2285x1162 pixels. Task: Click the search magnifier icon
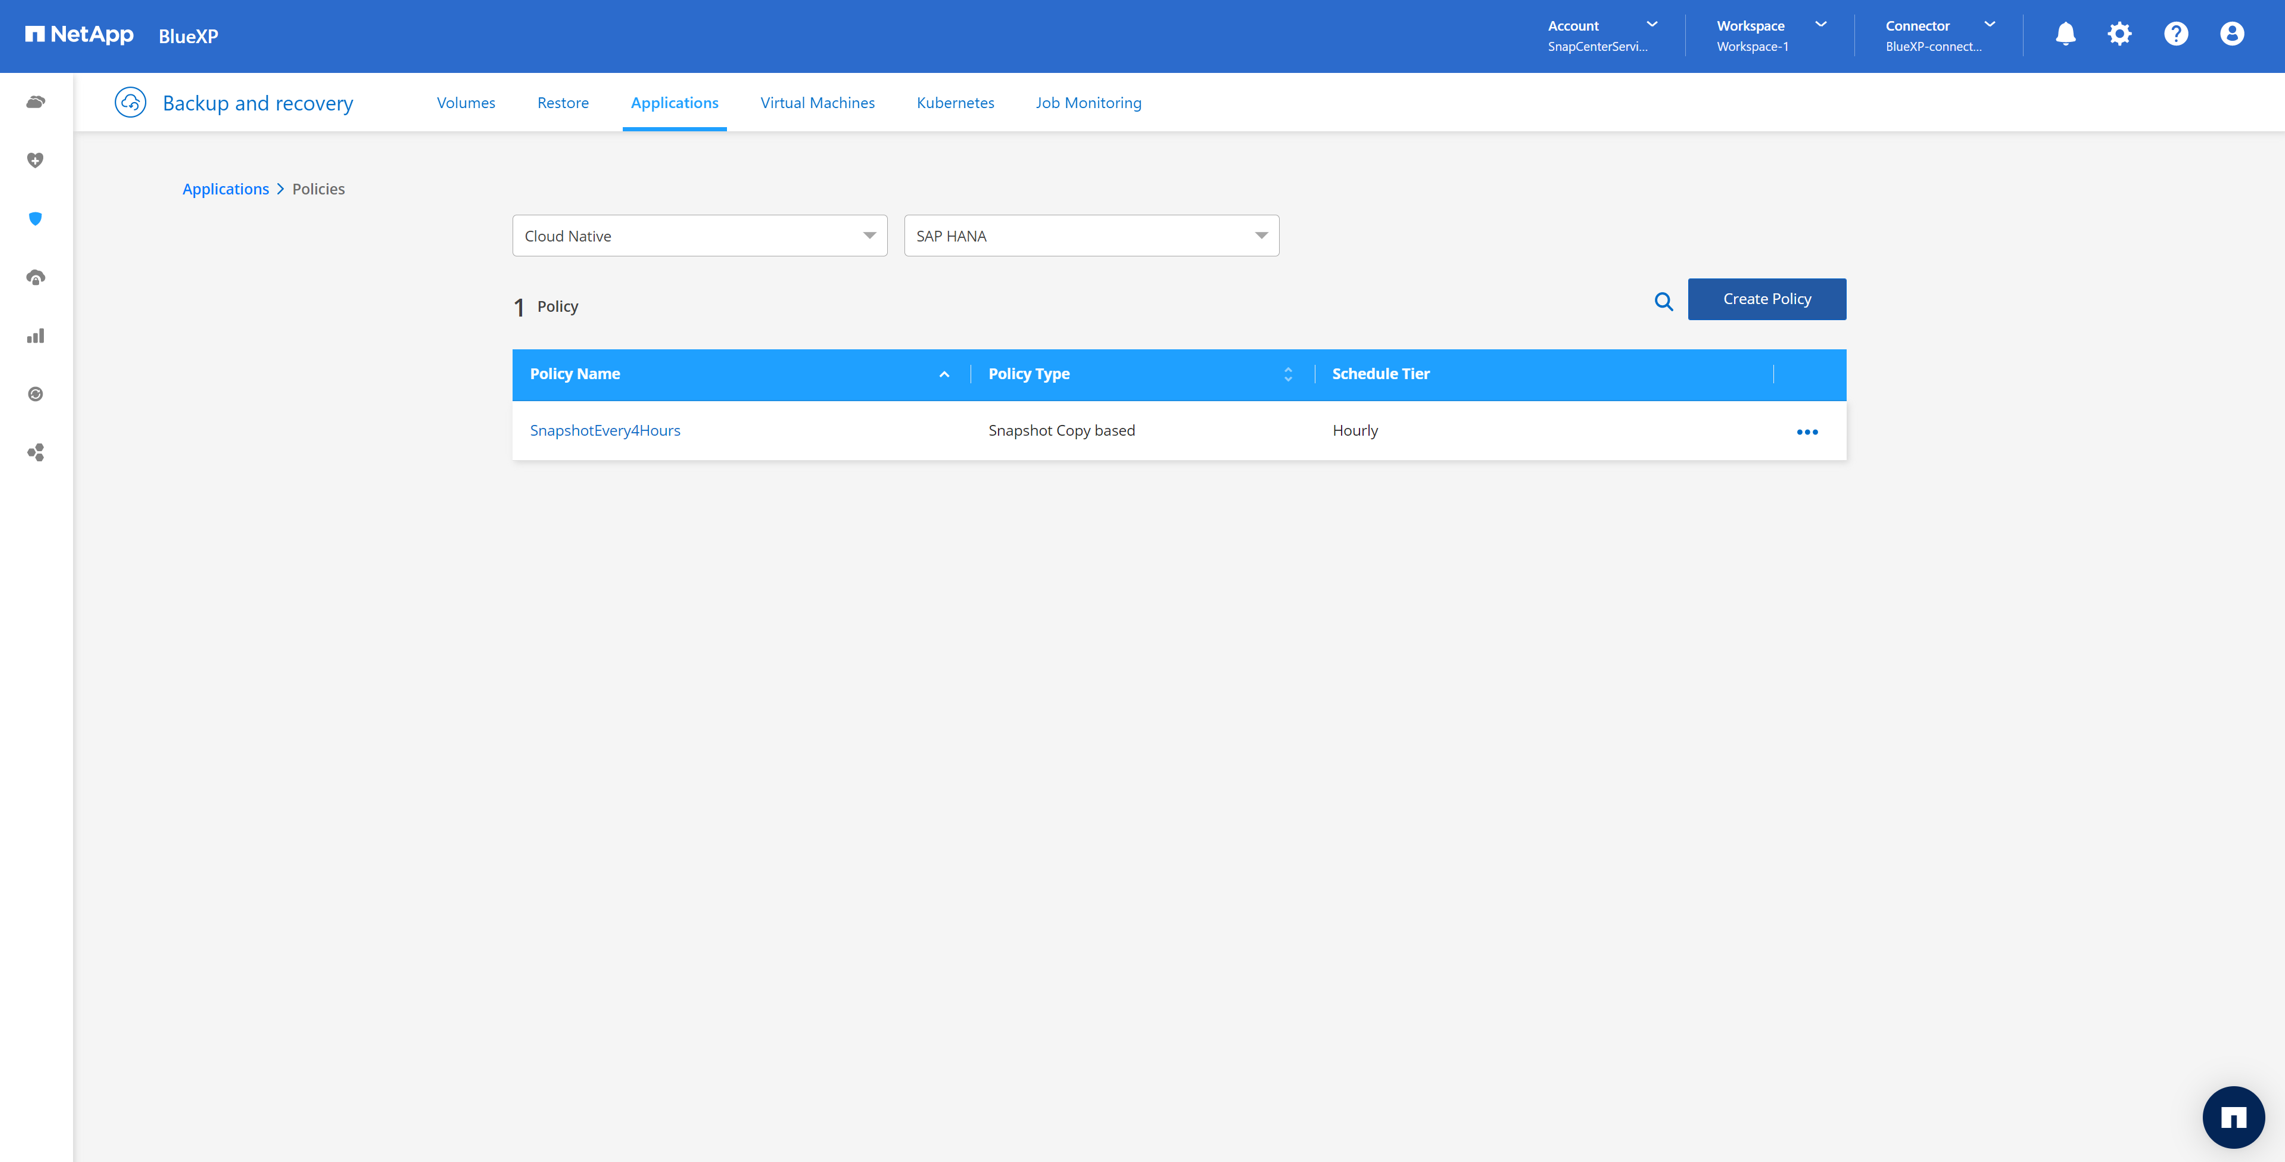[1663, 301]
